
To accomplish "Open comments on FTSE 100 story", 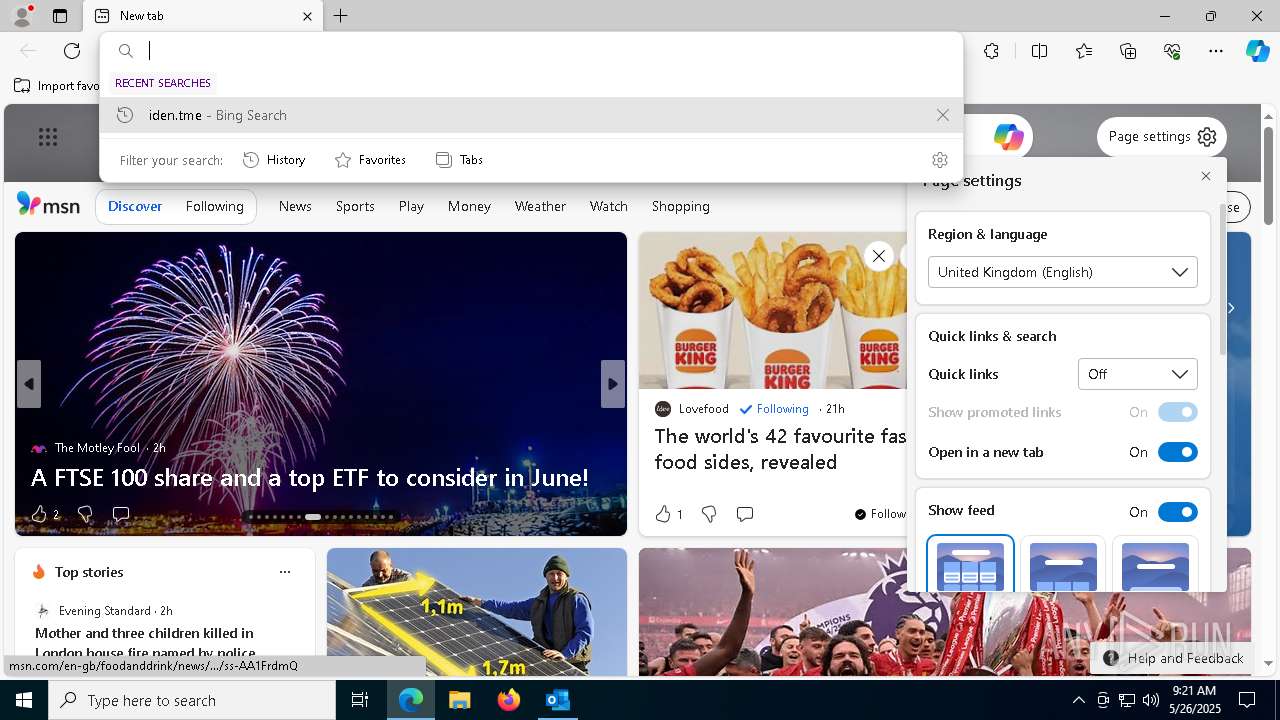I will pyautogui.click(x=121, y=514).
